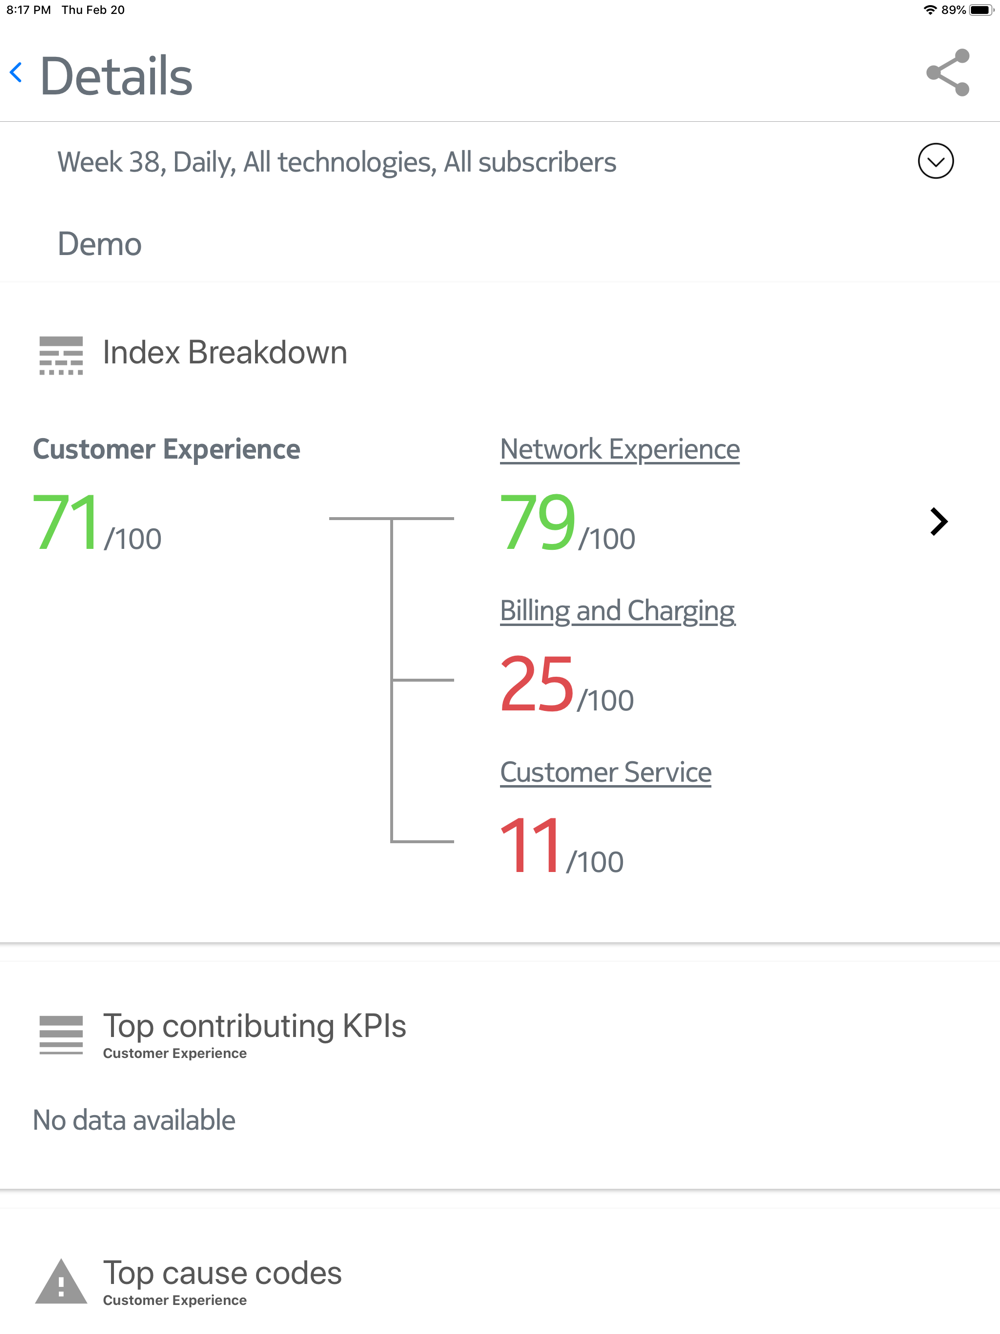
Task: Open the share icon
Action: 948,72
